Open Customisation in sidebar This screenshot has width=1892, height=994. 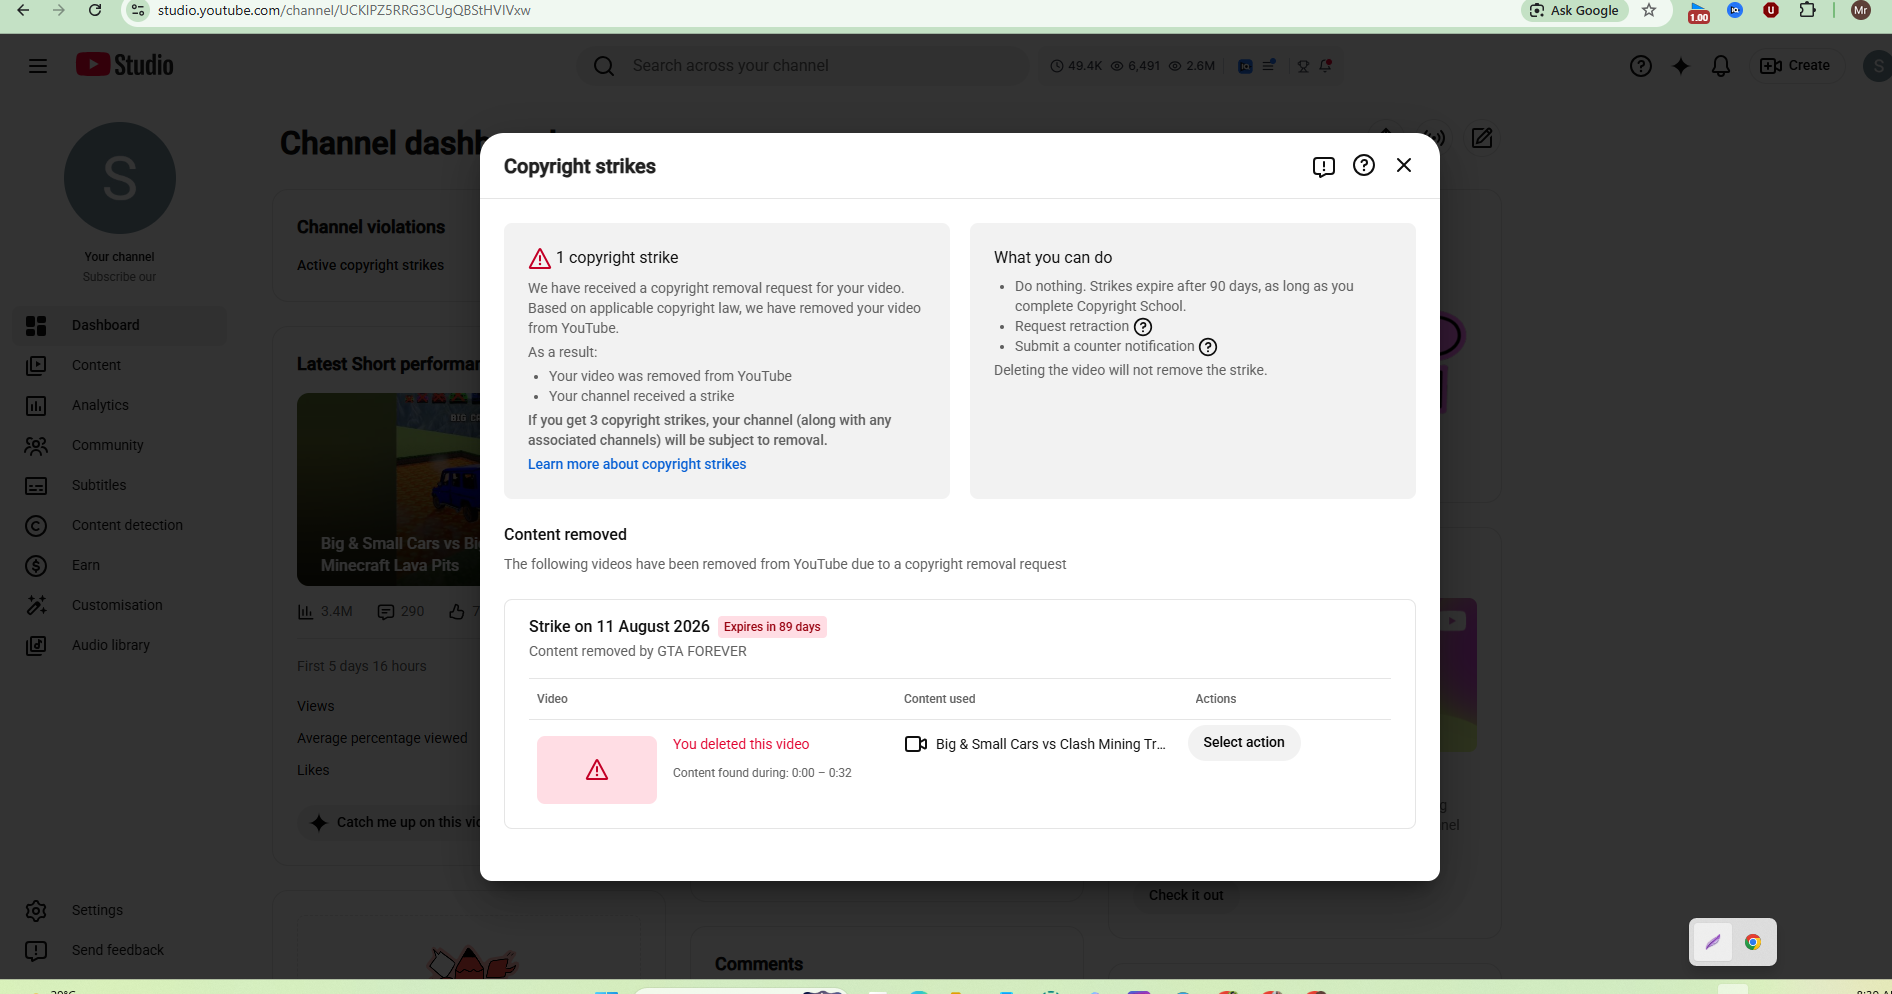click(x=120, y=605)
